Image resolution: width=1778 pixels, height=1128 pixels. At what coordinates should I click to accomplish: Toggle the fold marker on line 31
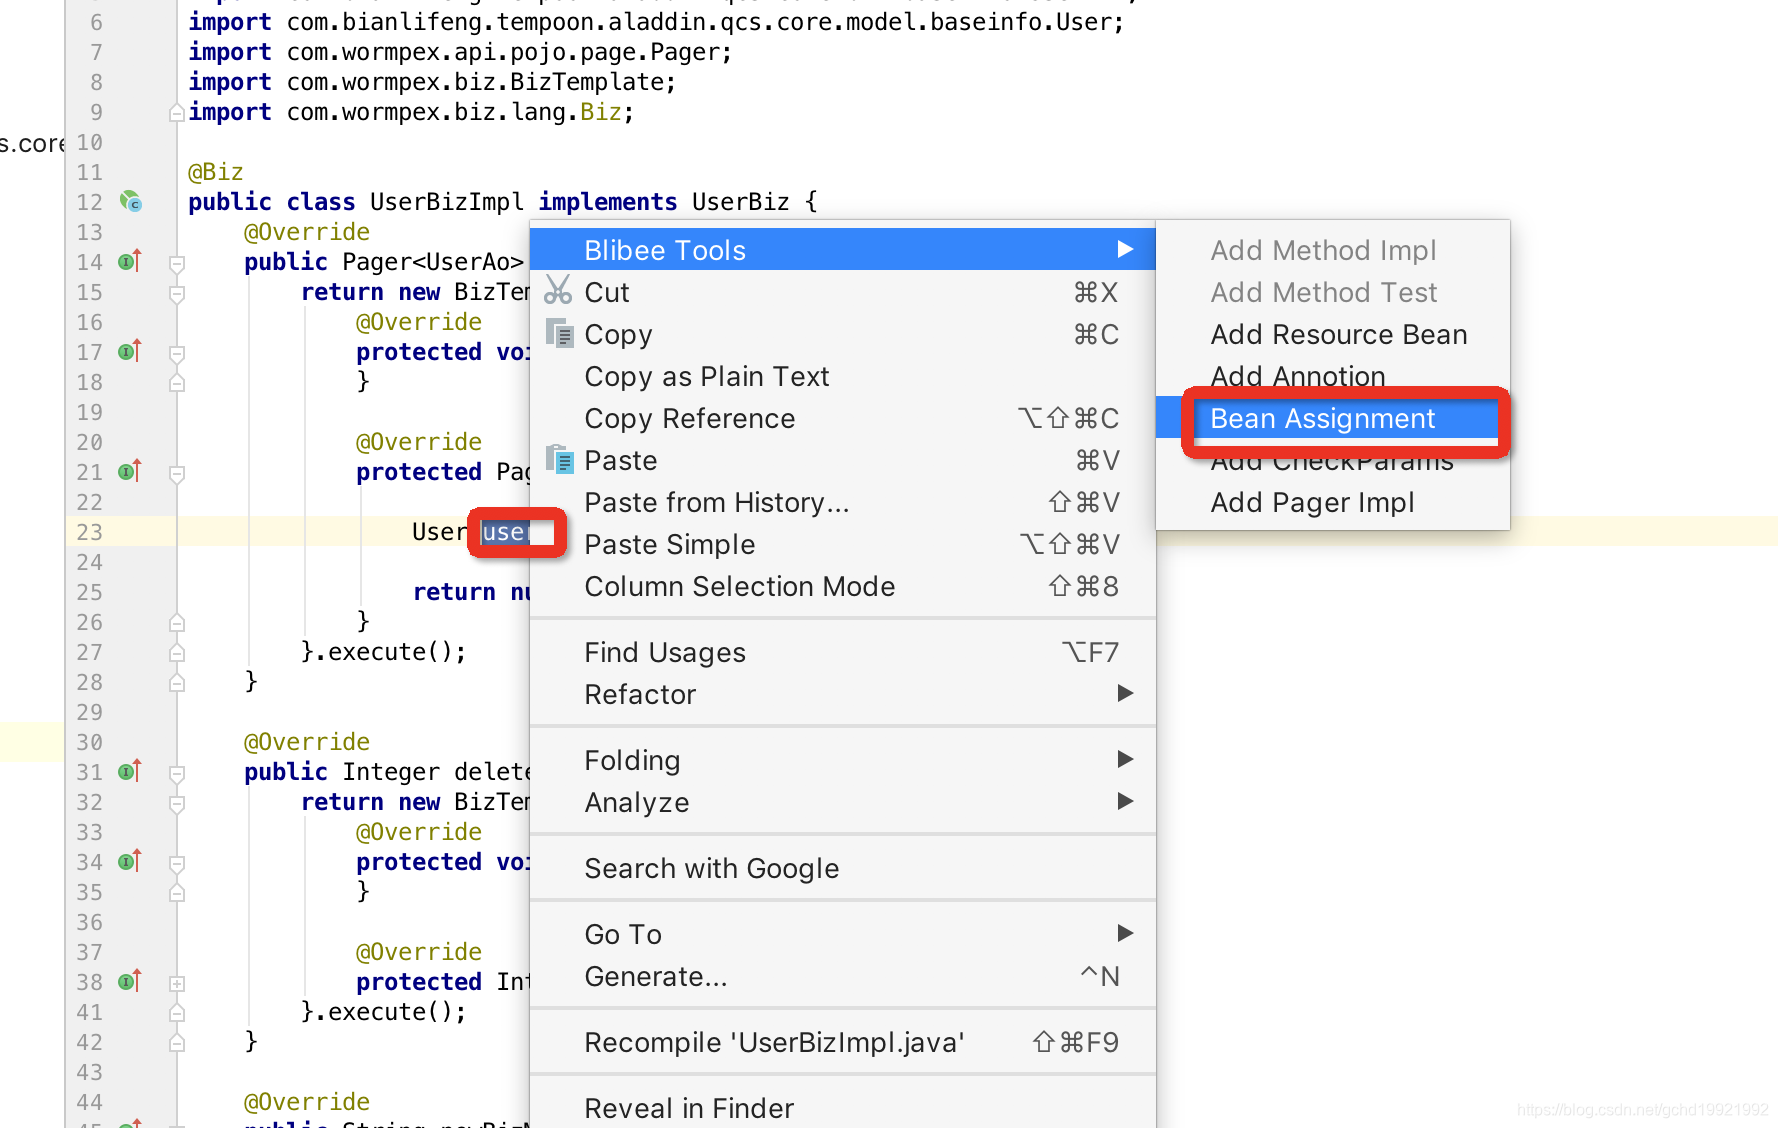tap(177, 774)
